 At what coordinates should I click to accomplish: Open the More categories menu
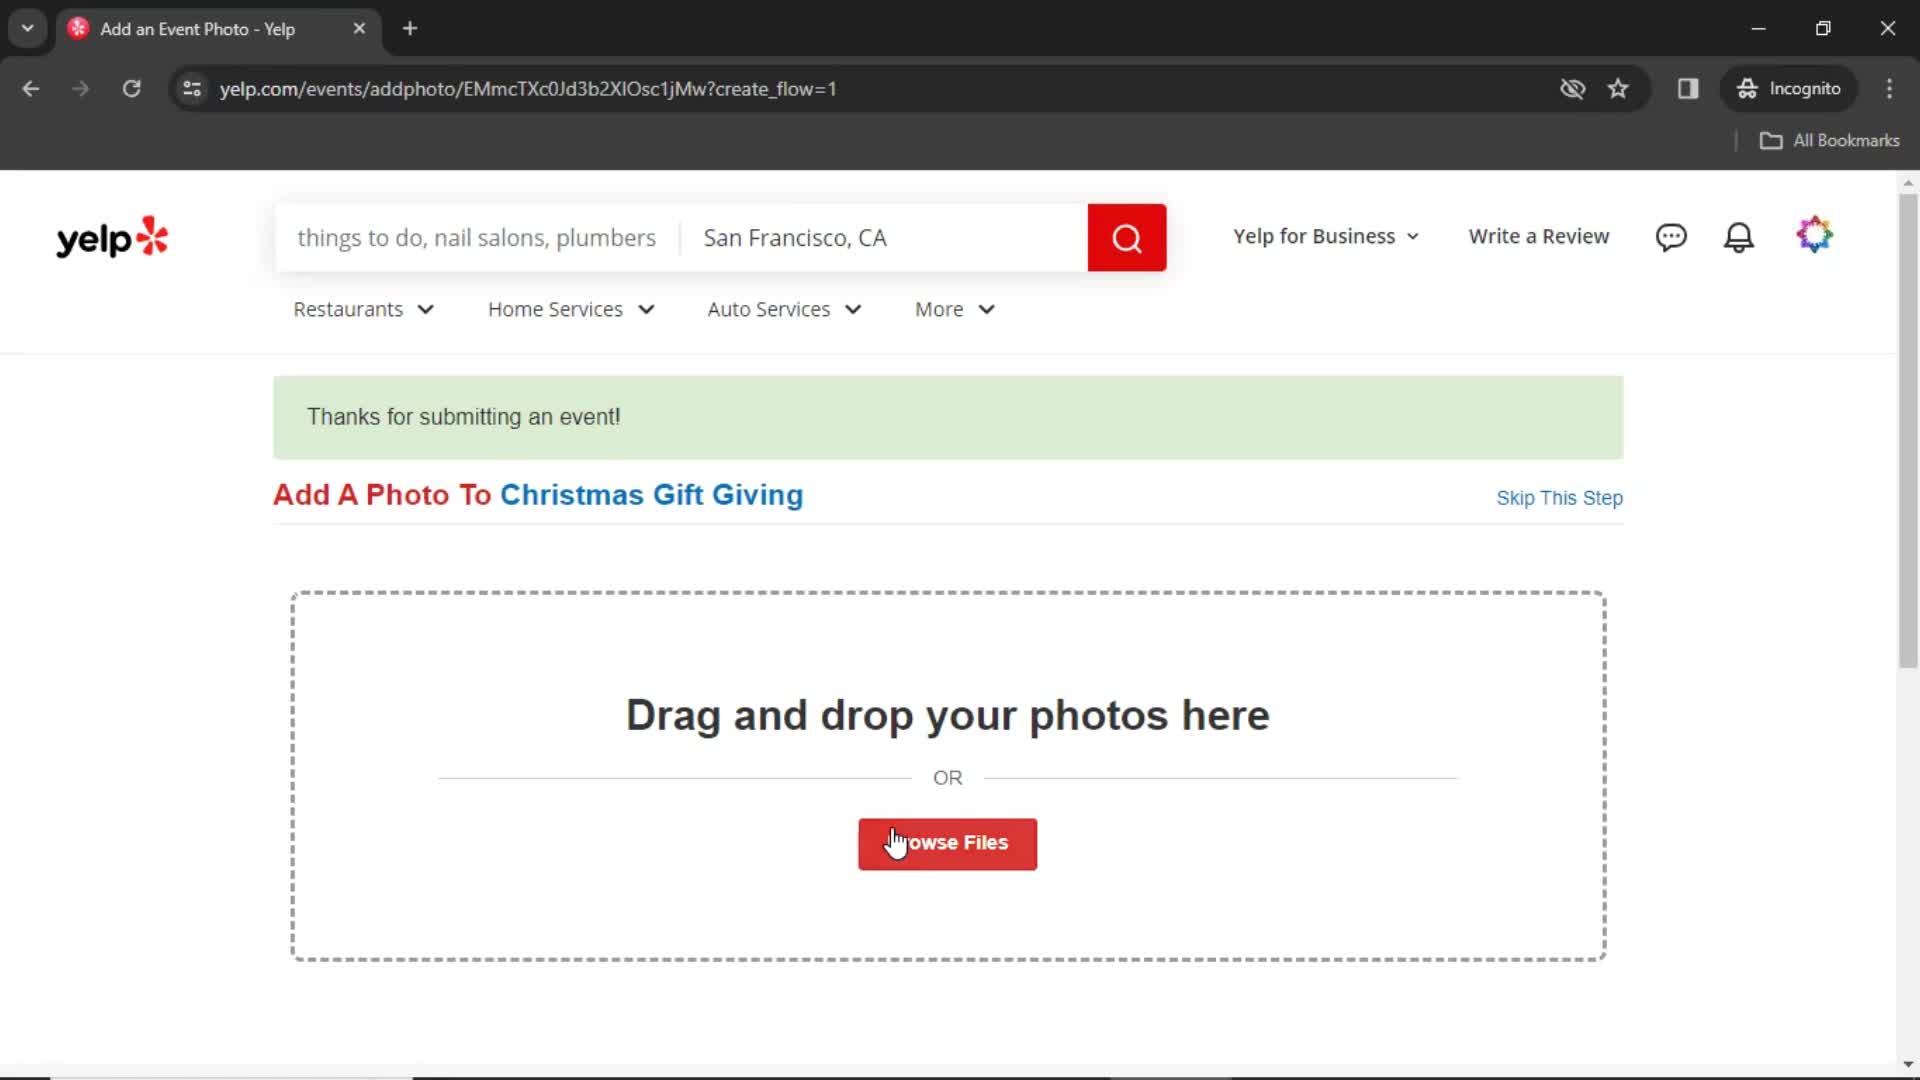(x=955, y=309)
